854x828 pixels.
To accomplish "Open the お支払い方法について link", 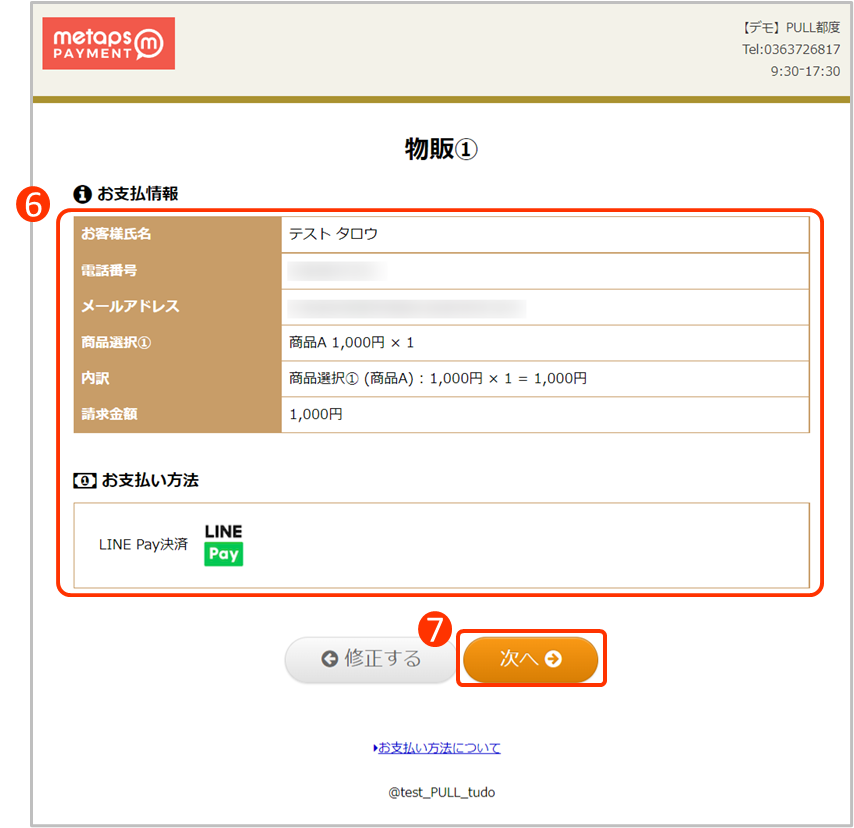I will [440, 747].
